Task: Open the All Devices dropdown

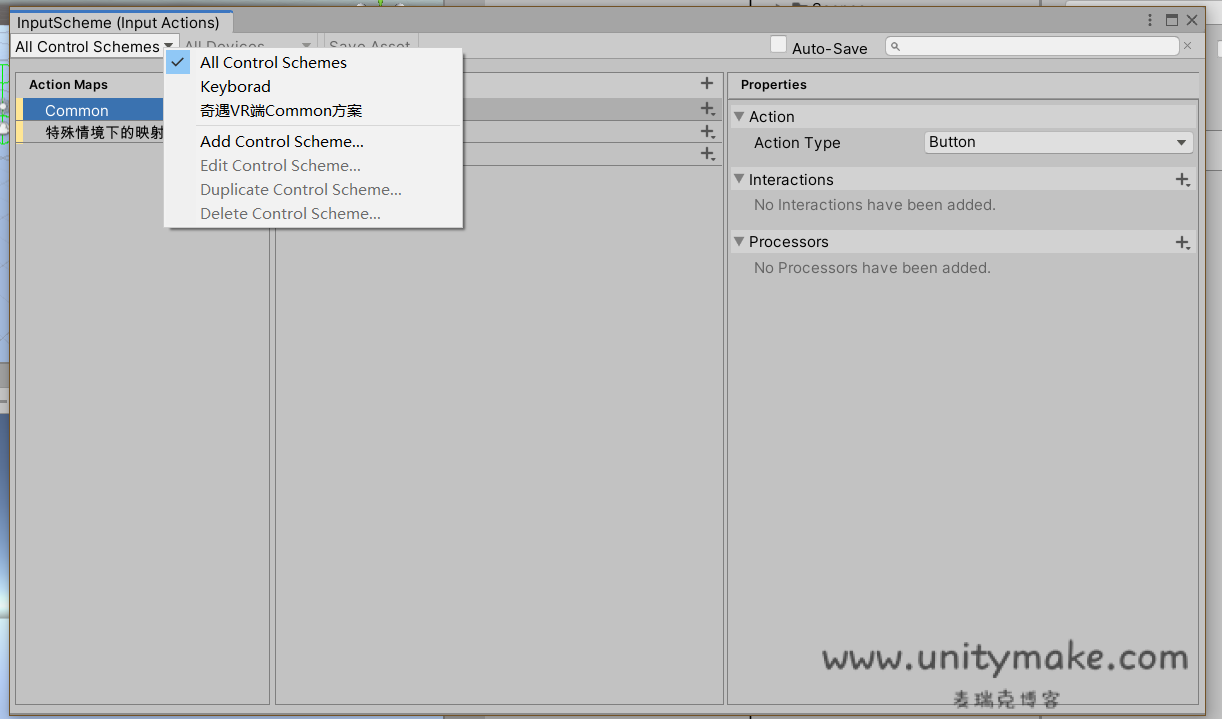Action: point(247,46)
